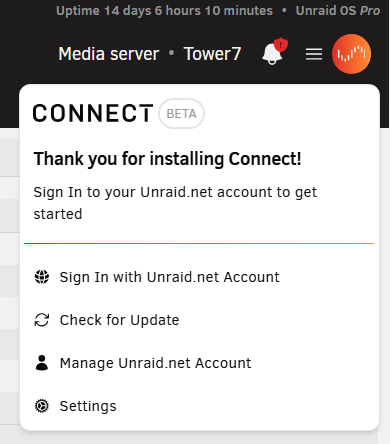Viewport: 390px width, 444px height.
Task: Click the Unraid OS Pro label
Action: click(338, 11)
